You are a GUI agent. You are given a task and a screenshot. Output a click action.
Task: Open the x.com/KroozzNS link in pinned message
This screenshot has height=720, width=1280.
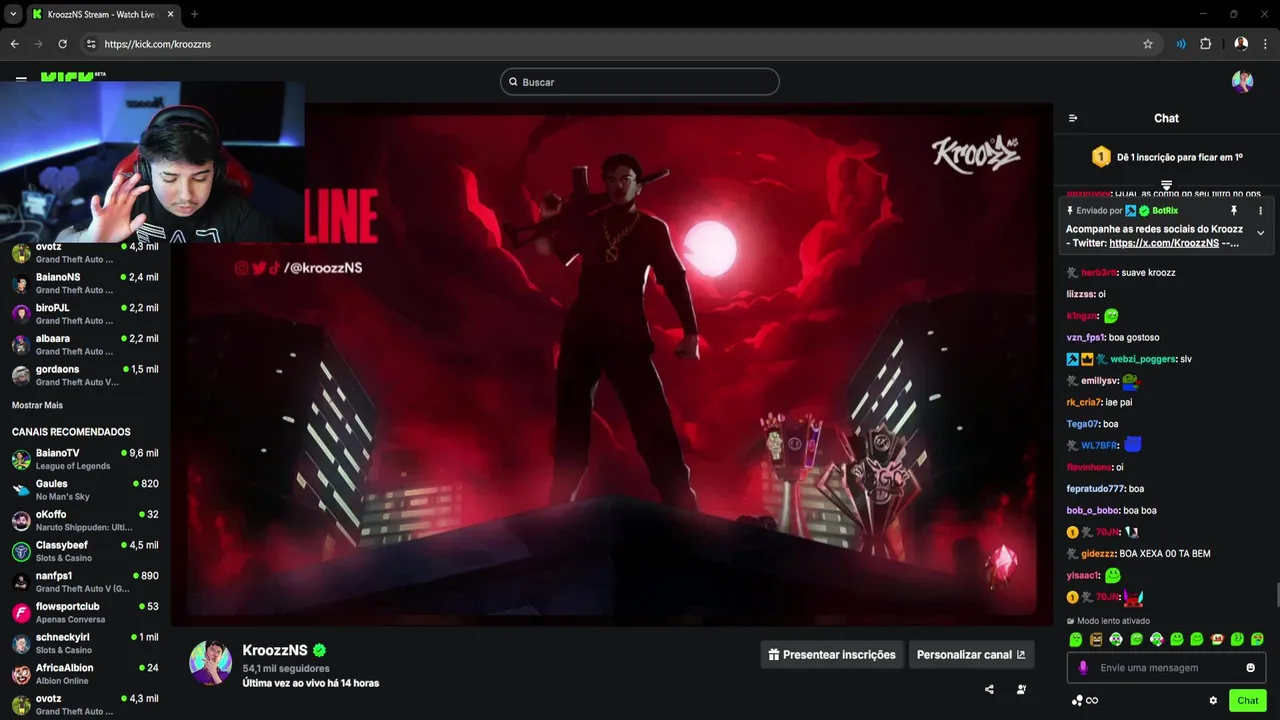click(1164, 243)
